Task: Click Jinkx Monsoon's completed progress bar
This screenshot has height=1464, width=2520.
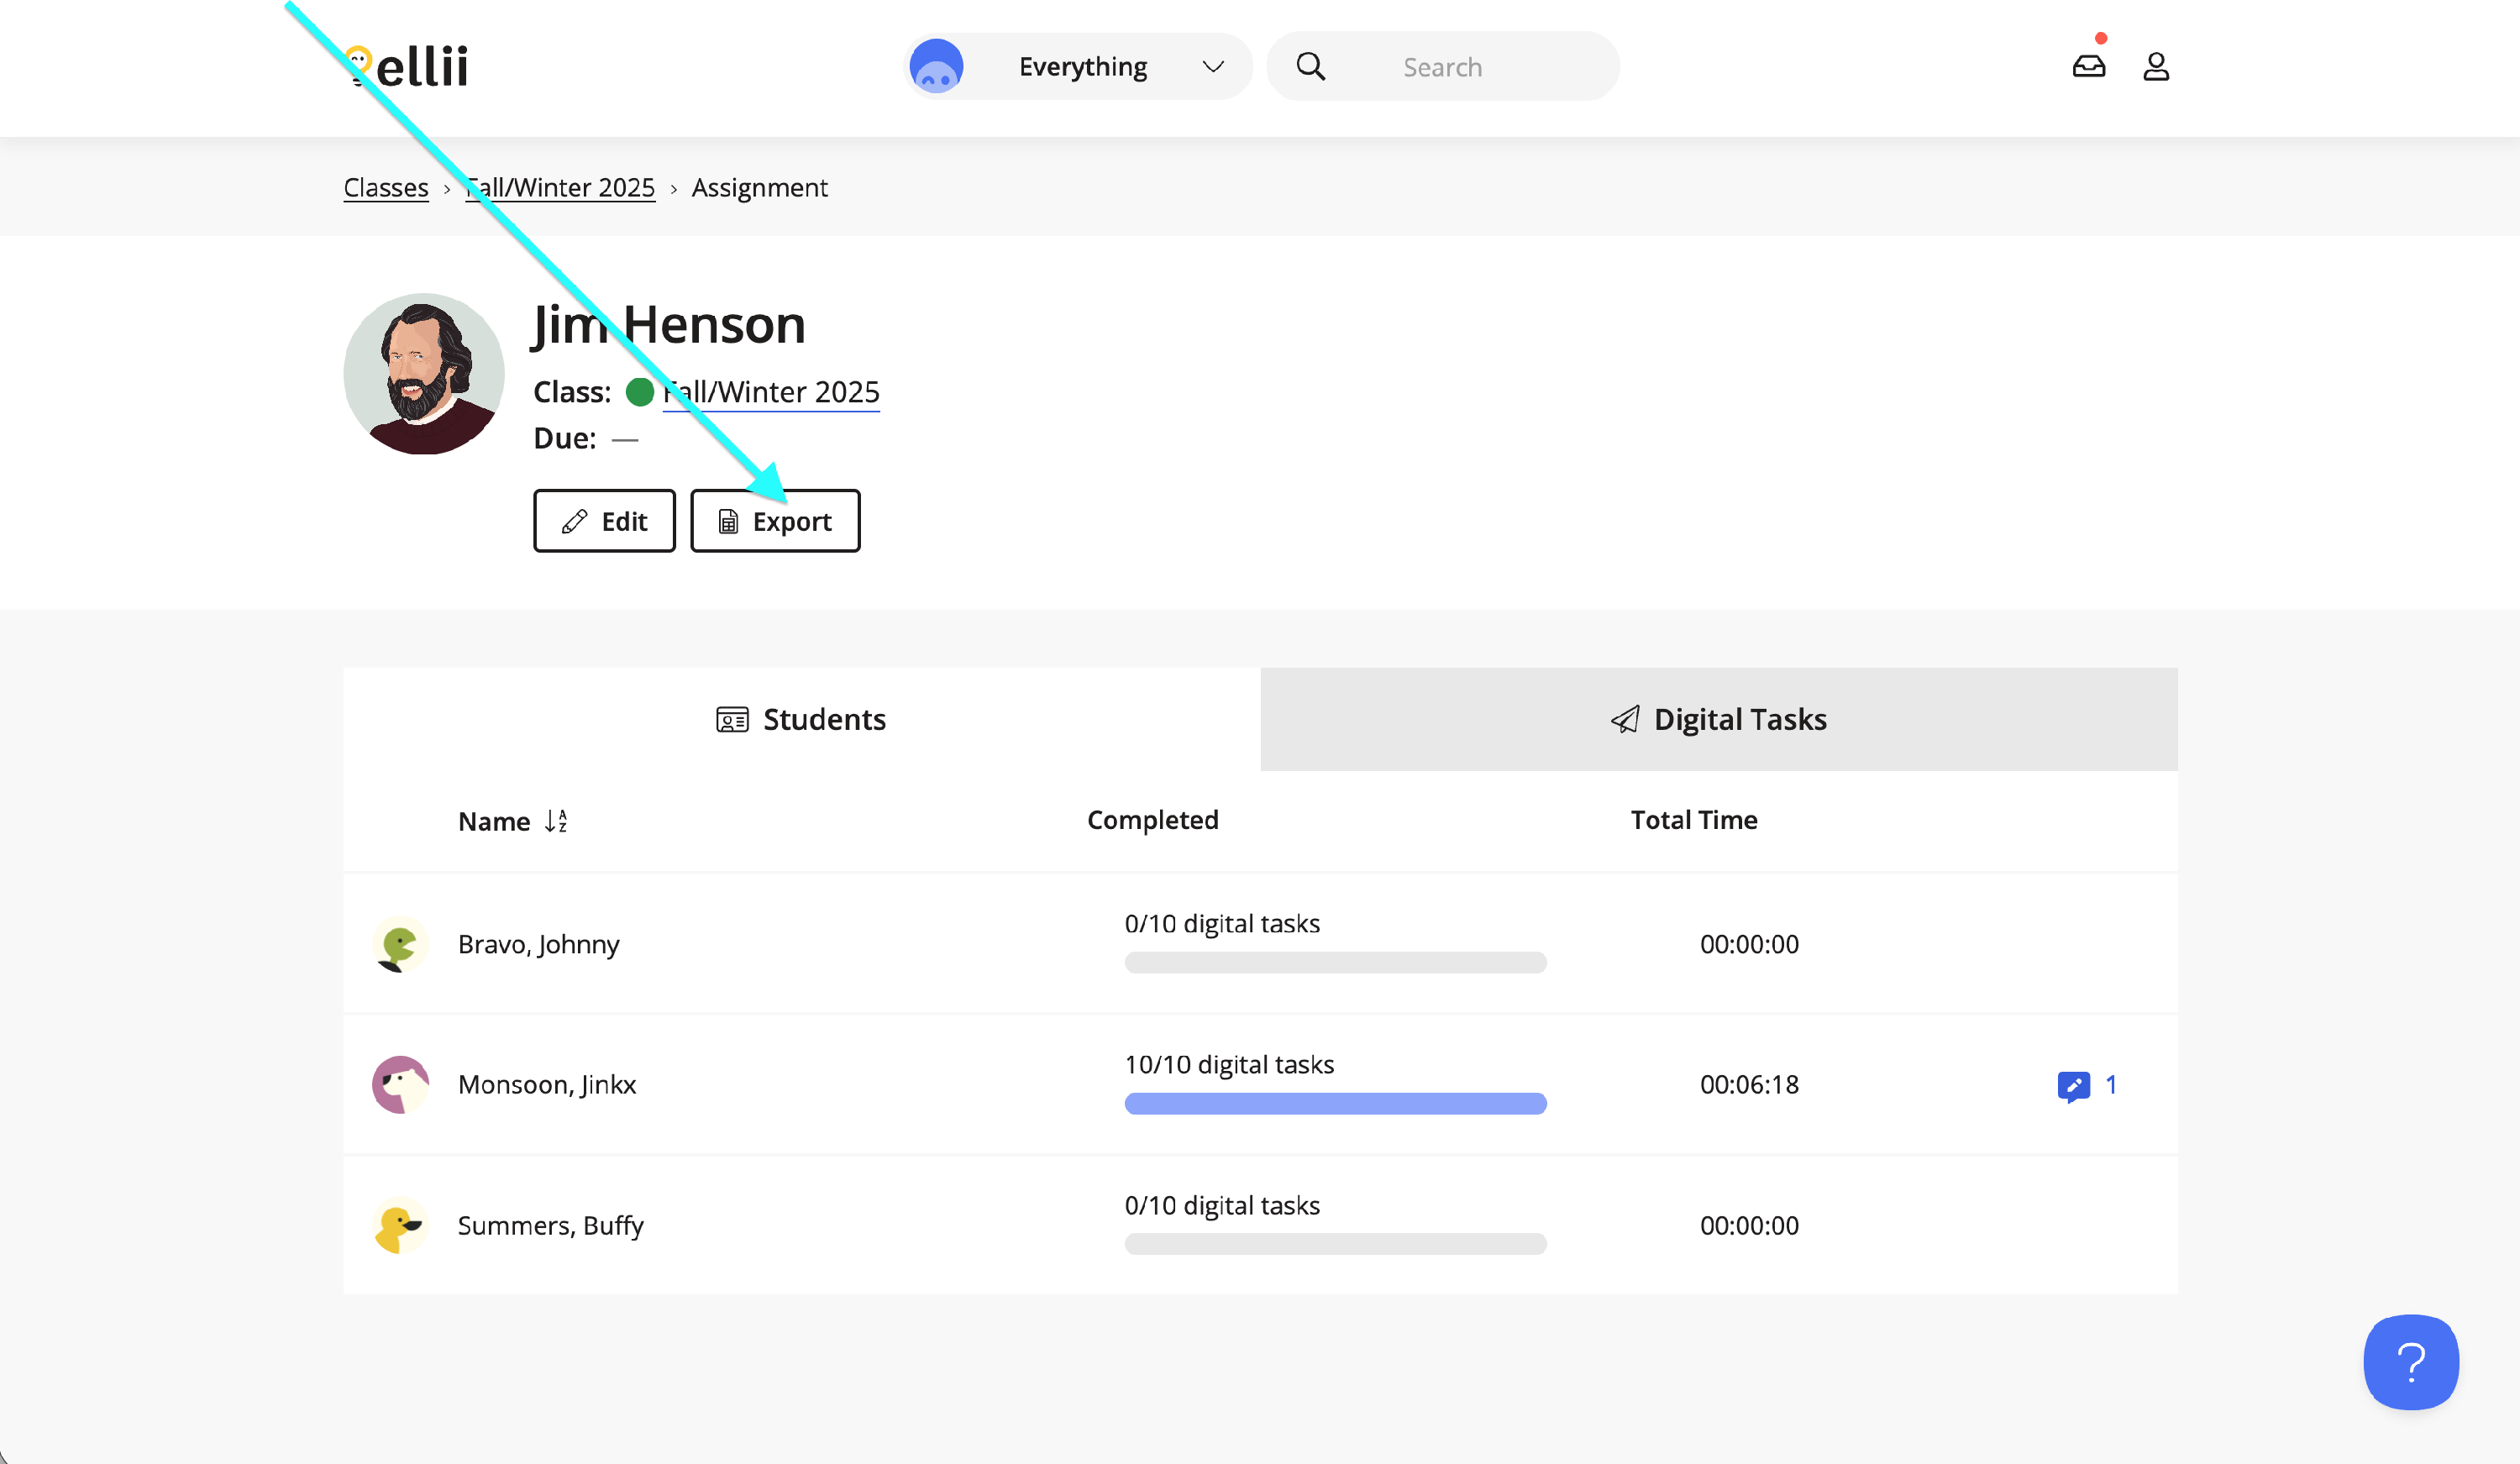Action: tap(1335, 1103)
